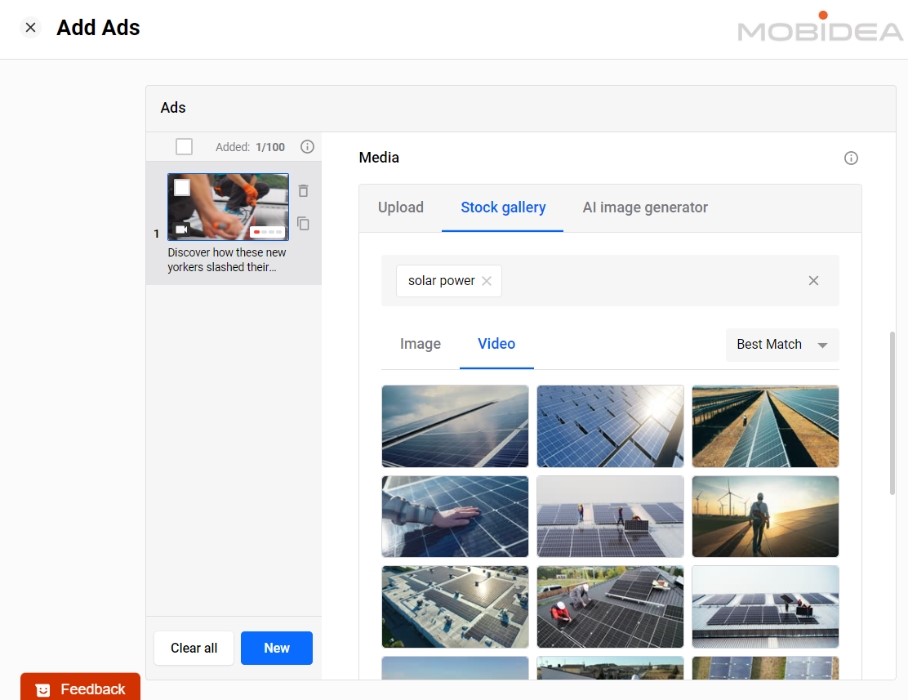Click ad 1 caption Discover how these new yorkers

pos(226,259)
